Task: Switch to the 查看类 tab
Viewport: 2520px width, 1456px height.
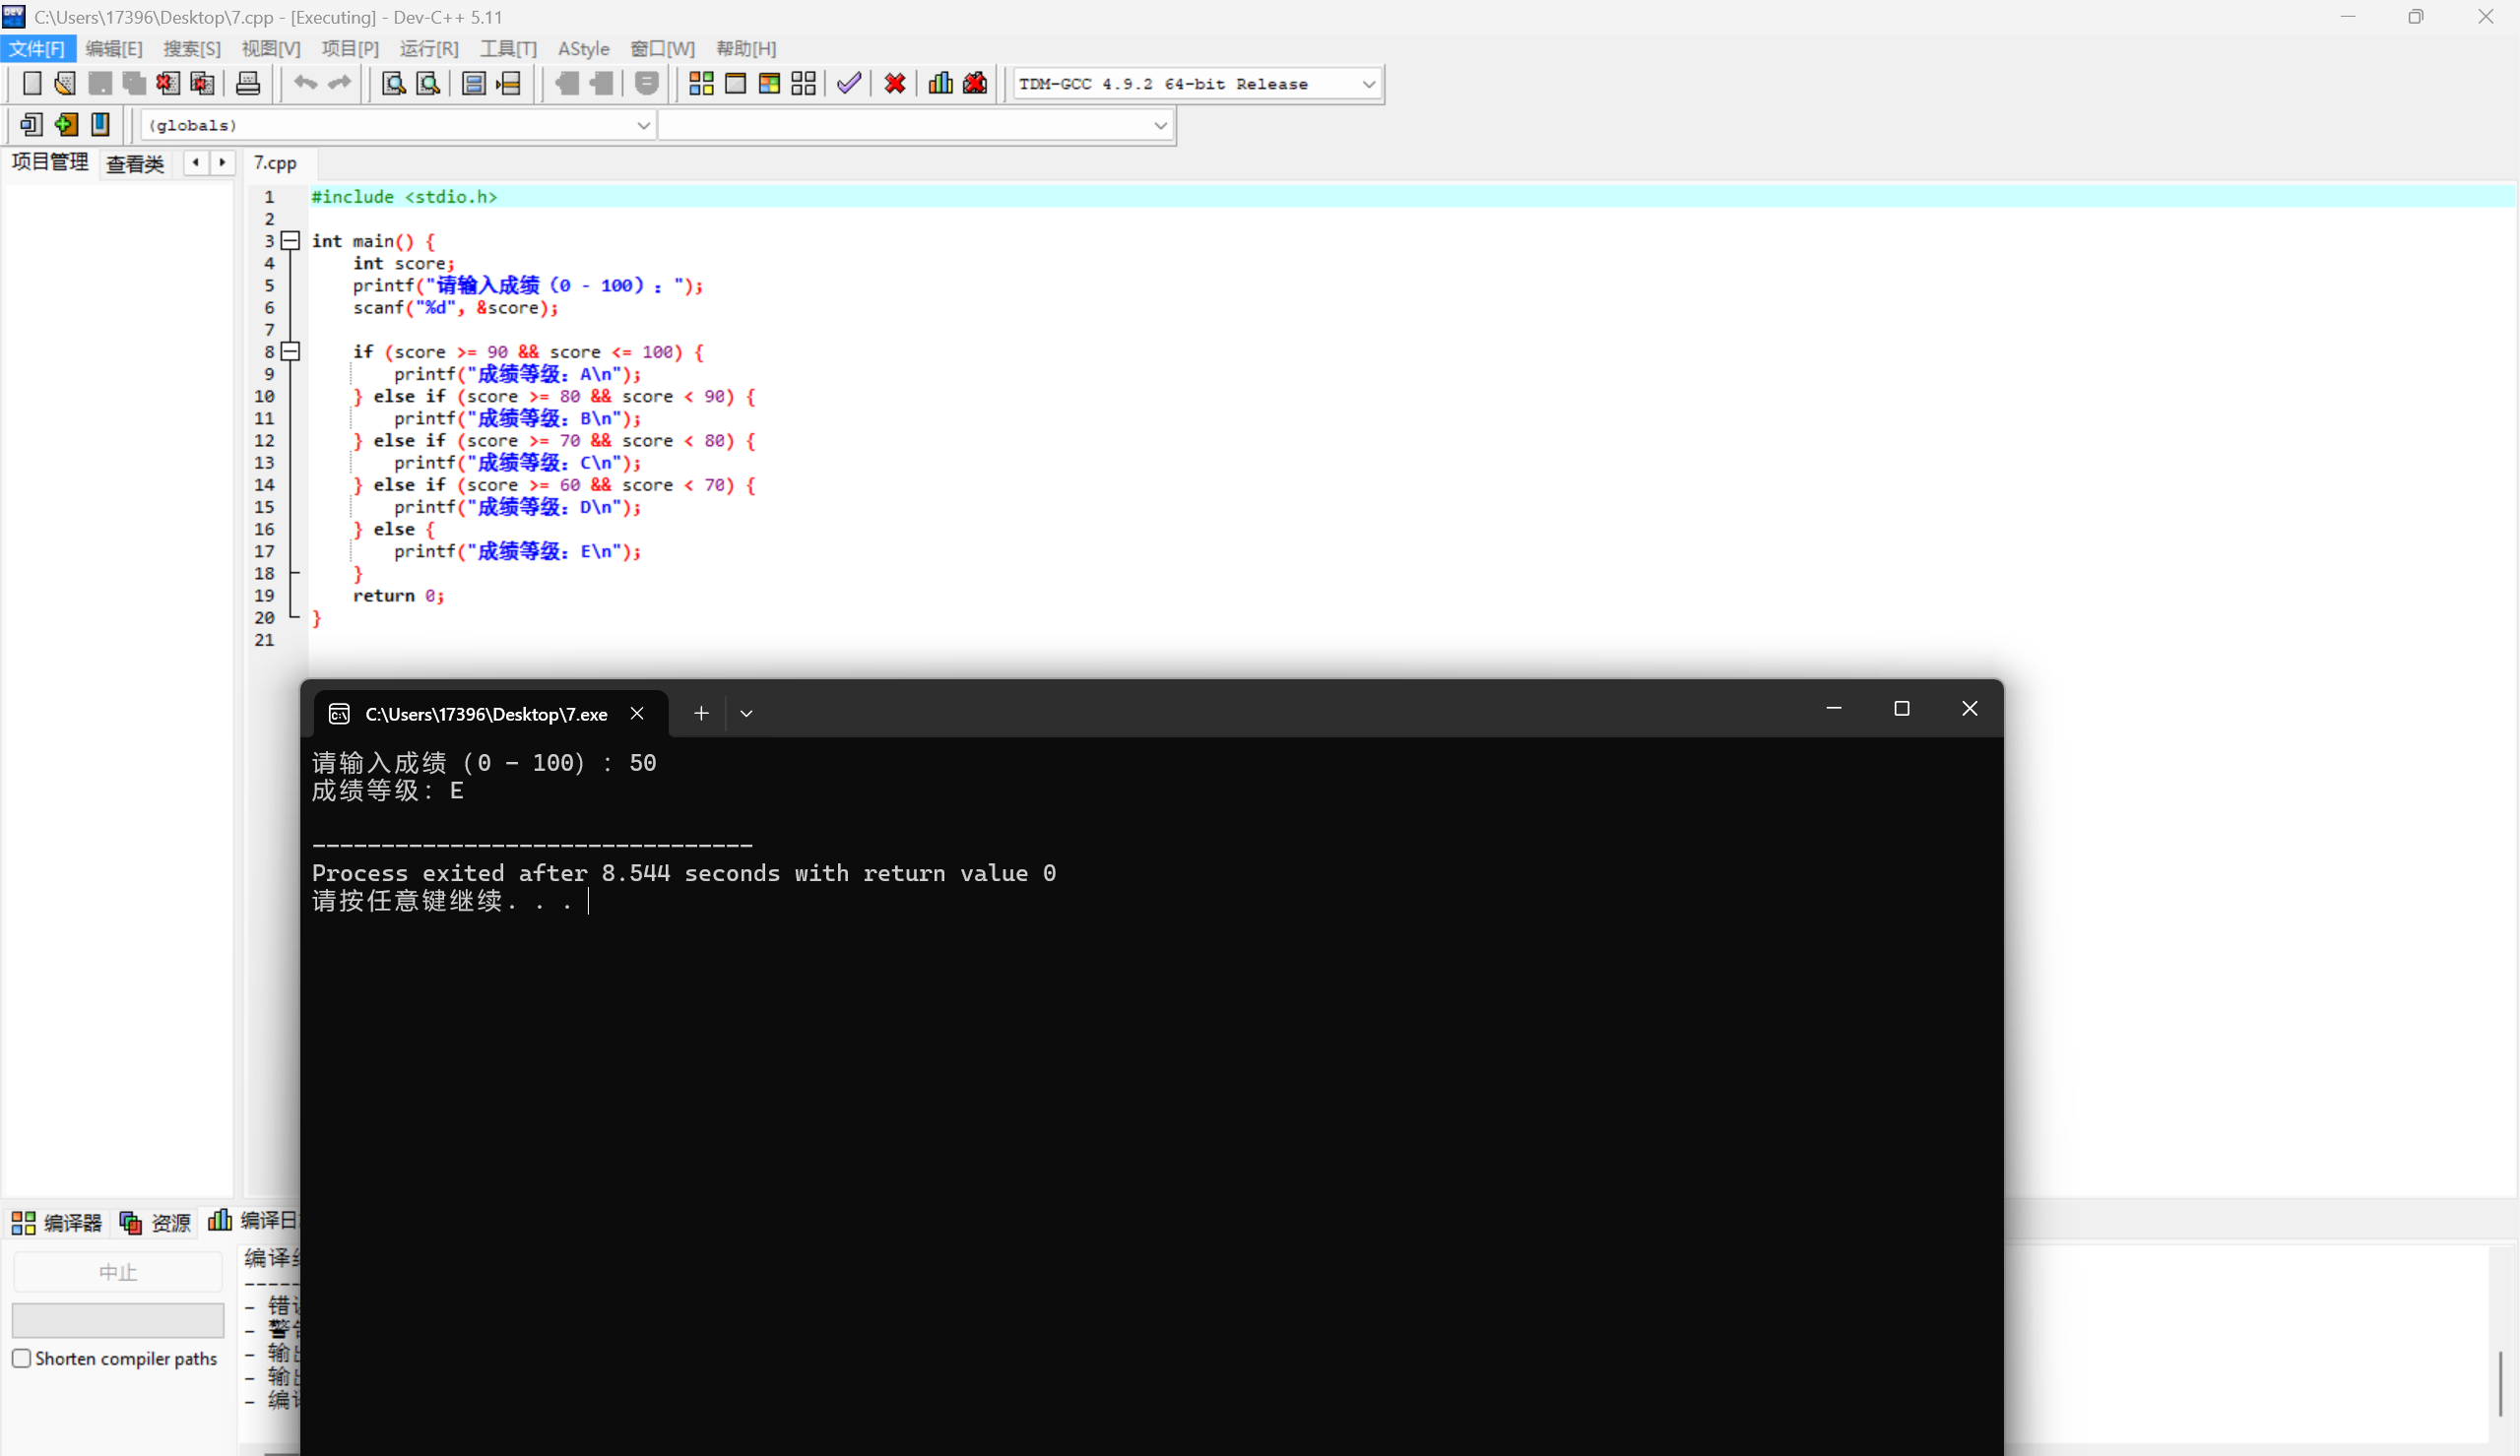Action: click(135, 163)
